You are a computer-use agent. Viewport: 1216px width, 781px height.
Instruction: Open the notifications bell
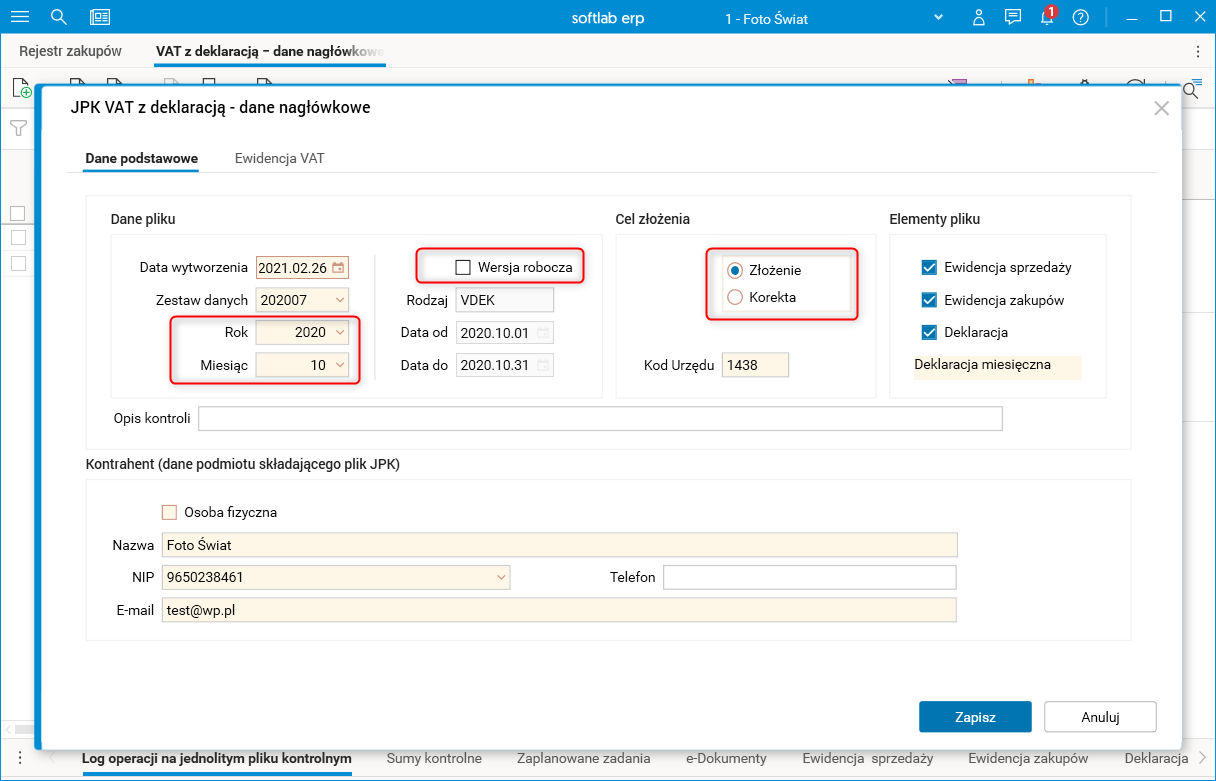pyautogui.click(x=1046, y=18)
